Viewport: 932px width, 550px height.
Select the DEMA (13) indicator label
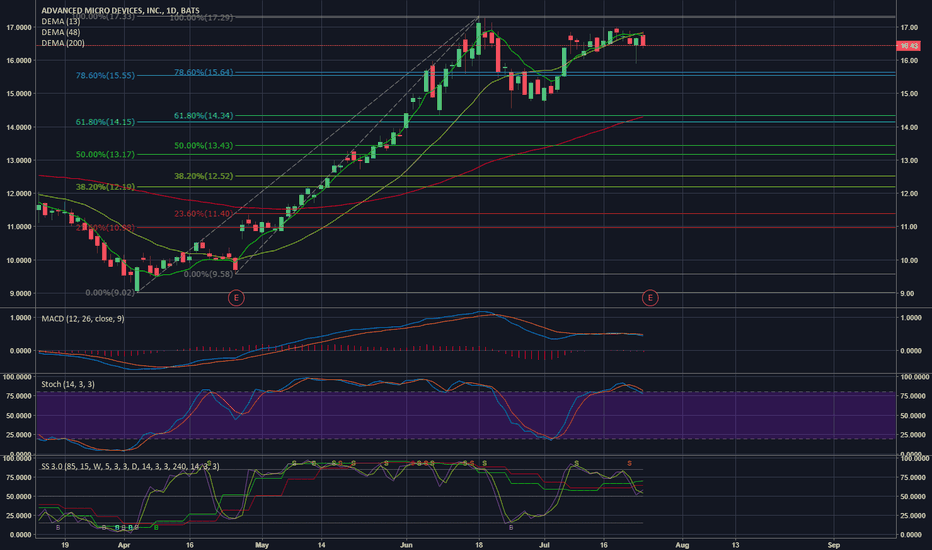pyautogui.click(x=61, y=21)
